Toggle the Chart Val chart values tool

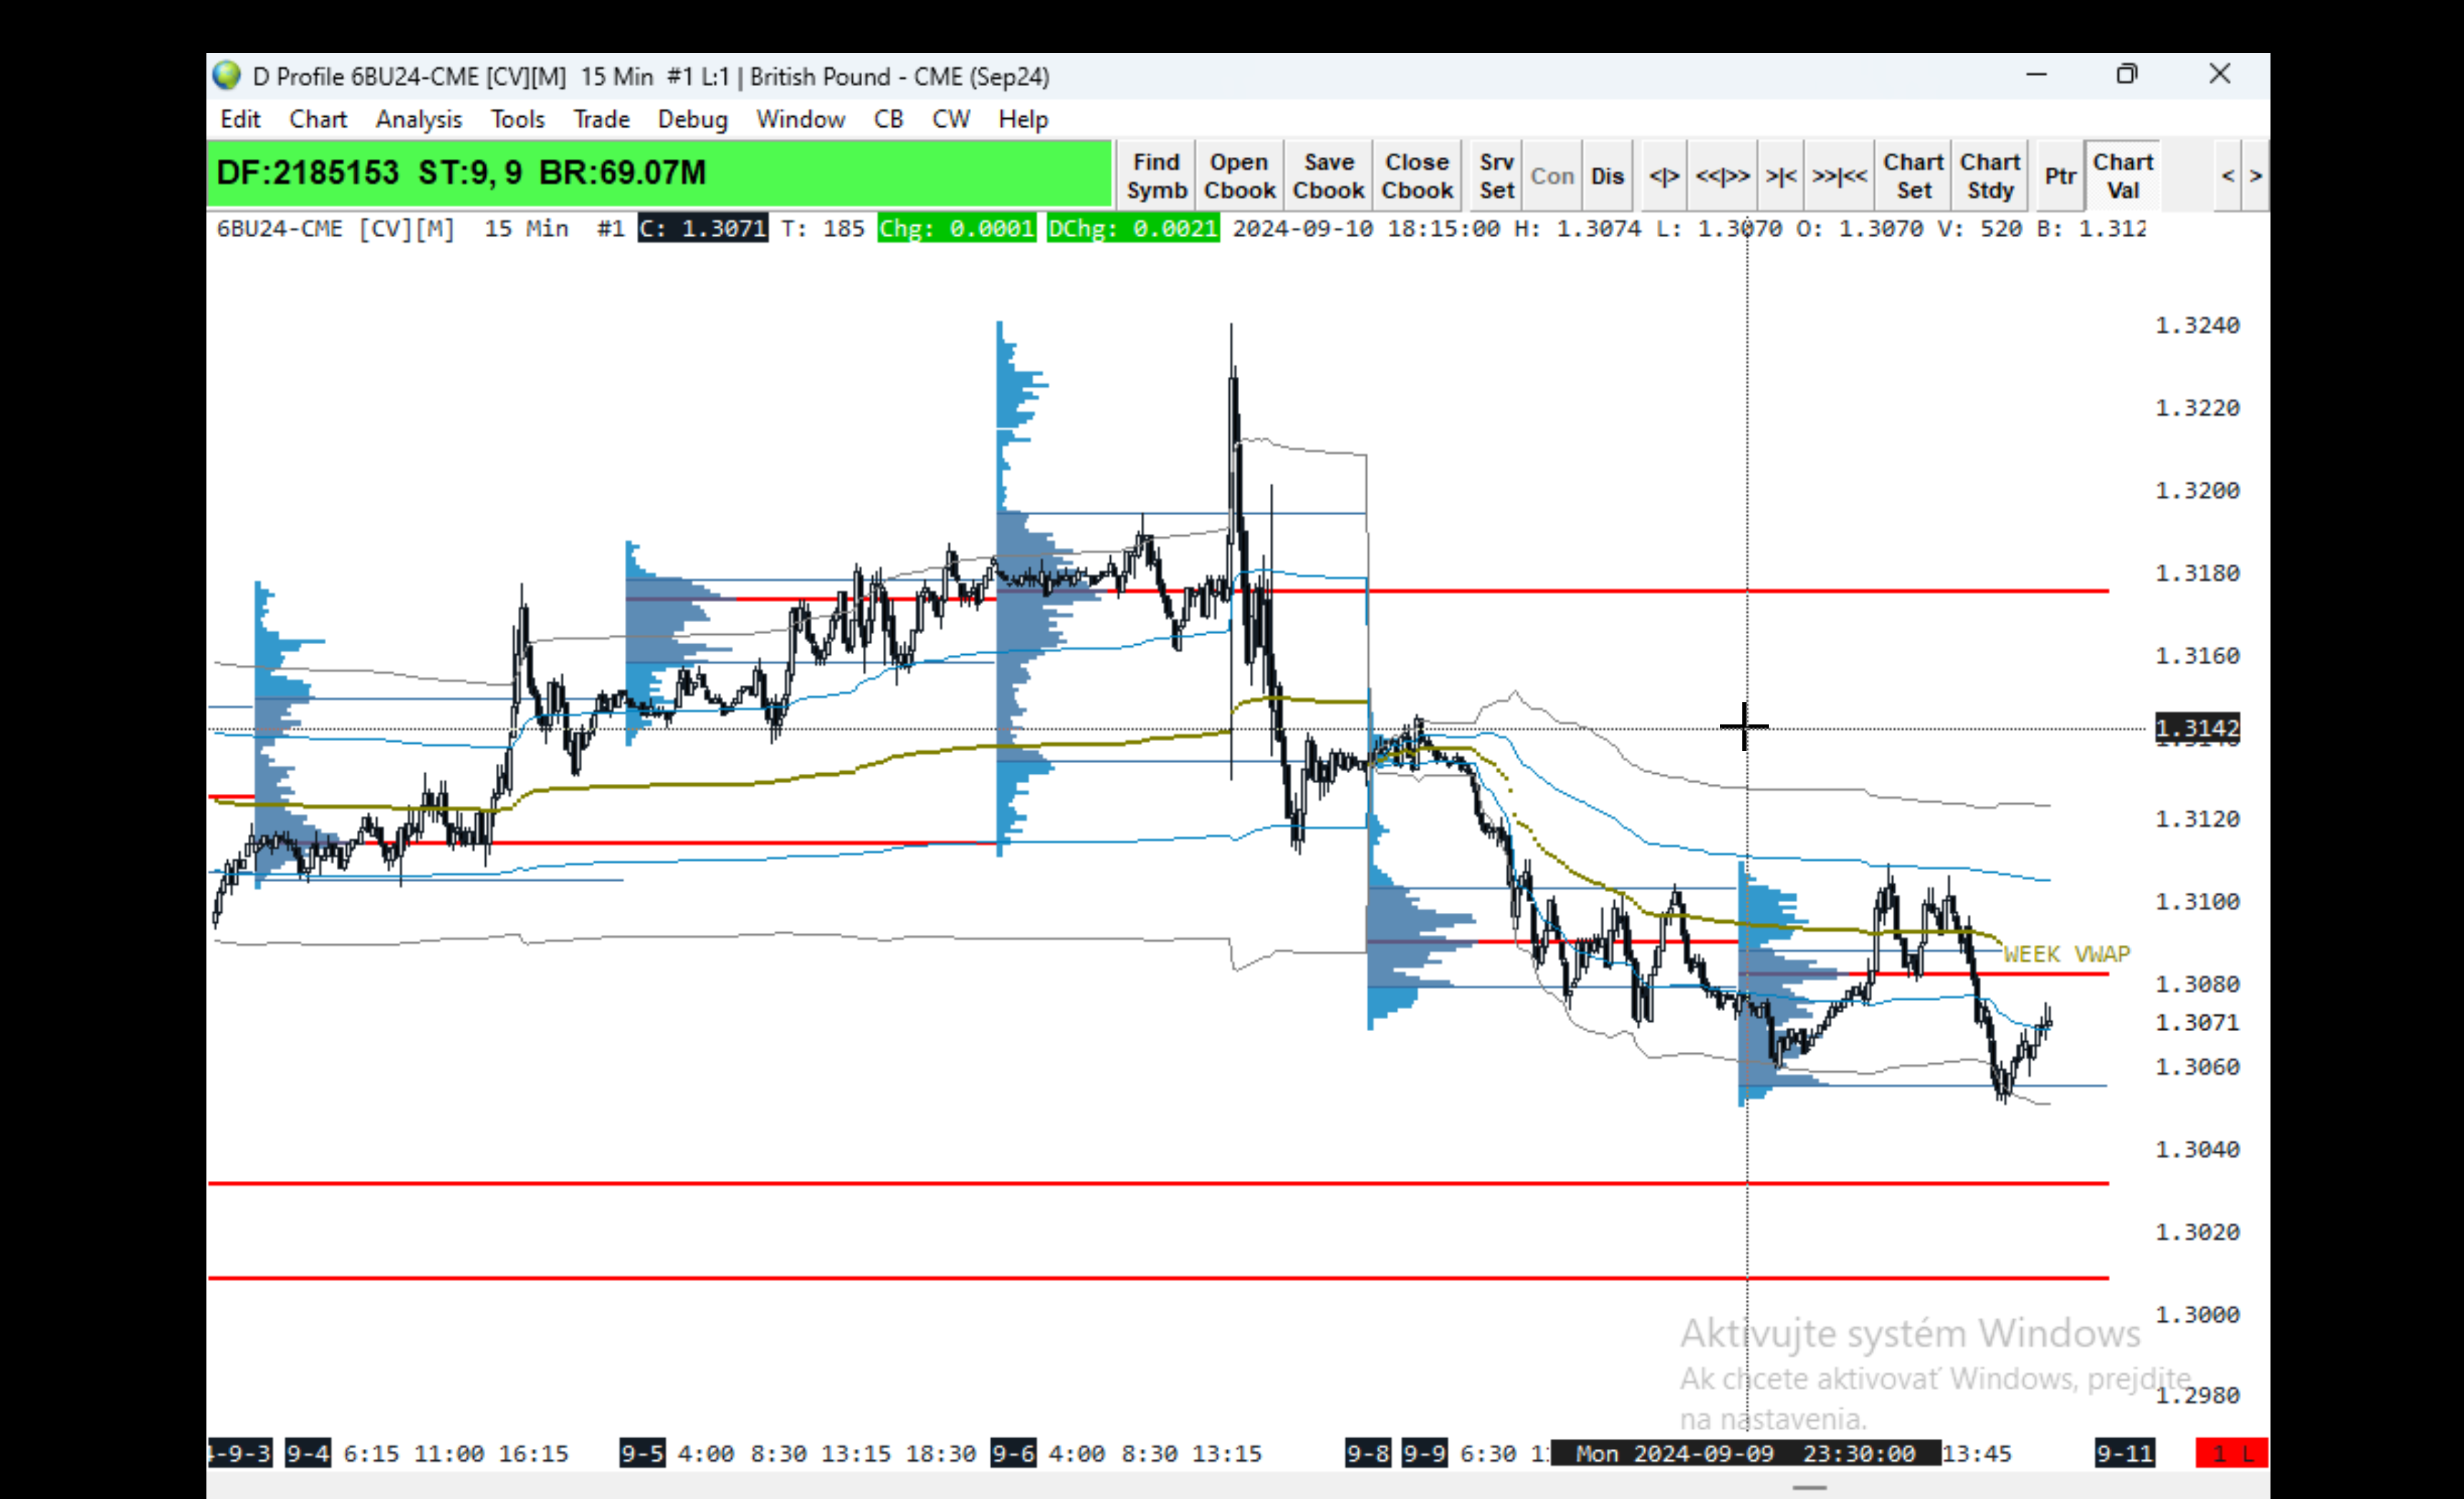click(2122, 176)
